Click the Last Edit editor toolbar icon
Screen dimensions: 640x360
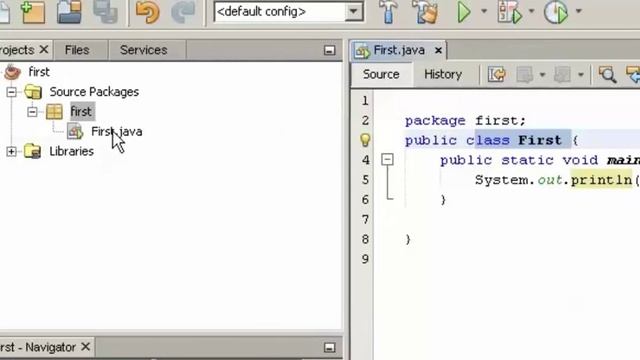(x=497, y=75)
